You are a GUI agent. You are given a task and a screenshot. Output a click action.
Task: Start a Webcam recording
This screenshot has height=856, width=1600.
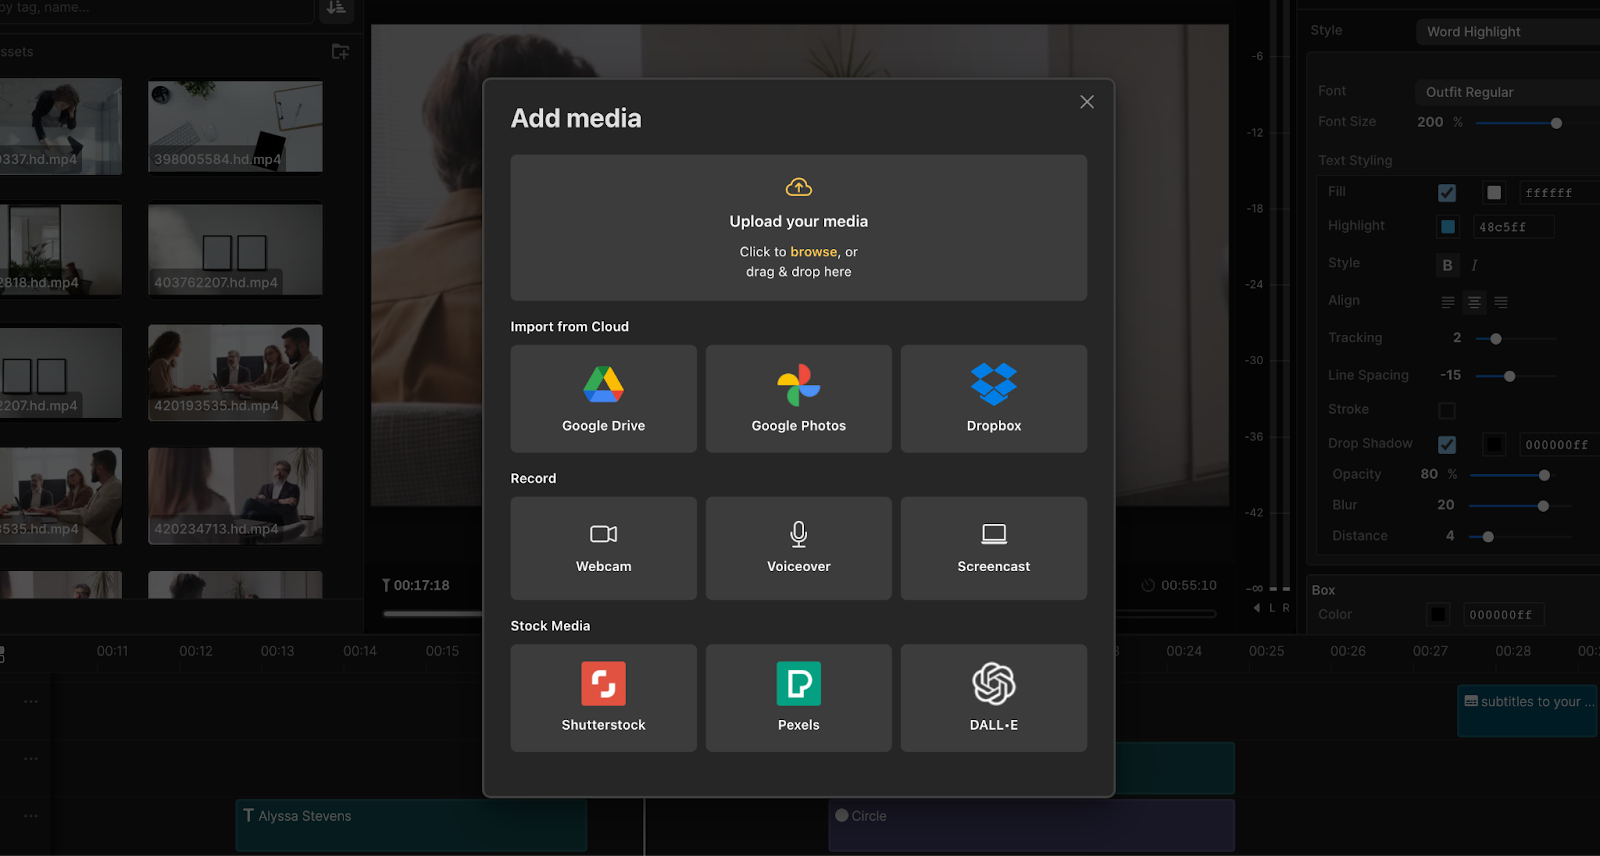point(603,548)
